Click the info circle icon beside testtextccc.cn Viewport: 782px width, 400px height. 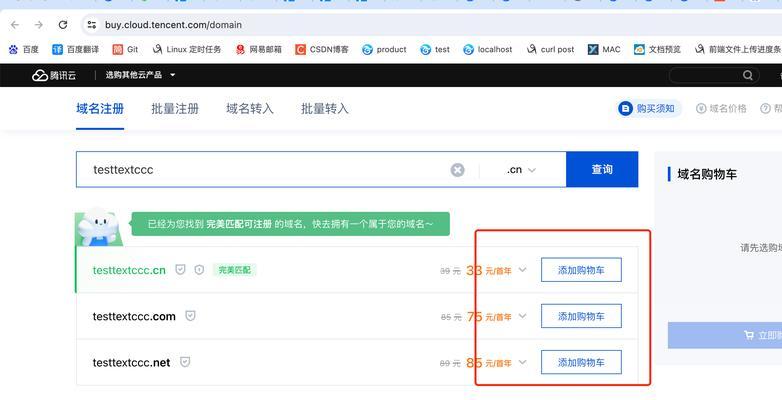pos(199,270)
